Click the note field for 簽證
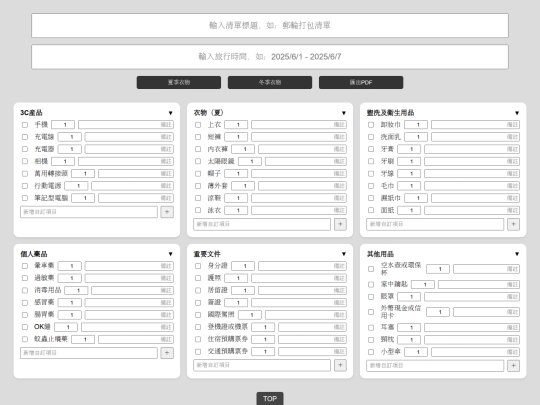Screen dimensions: 540x405 click(299, 303)
